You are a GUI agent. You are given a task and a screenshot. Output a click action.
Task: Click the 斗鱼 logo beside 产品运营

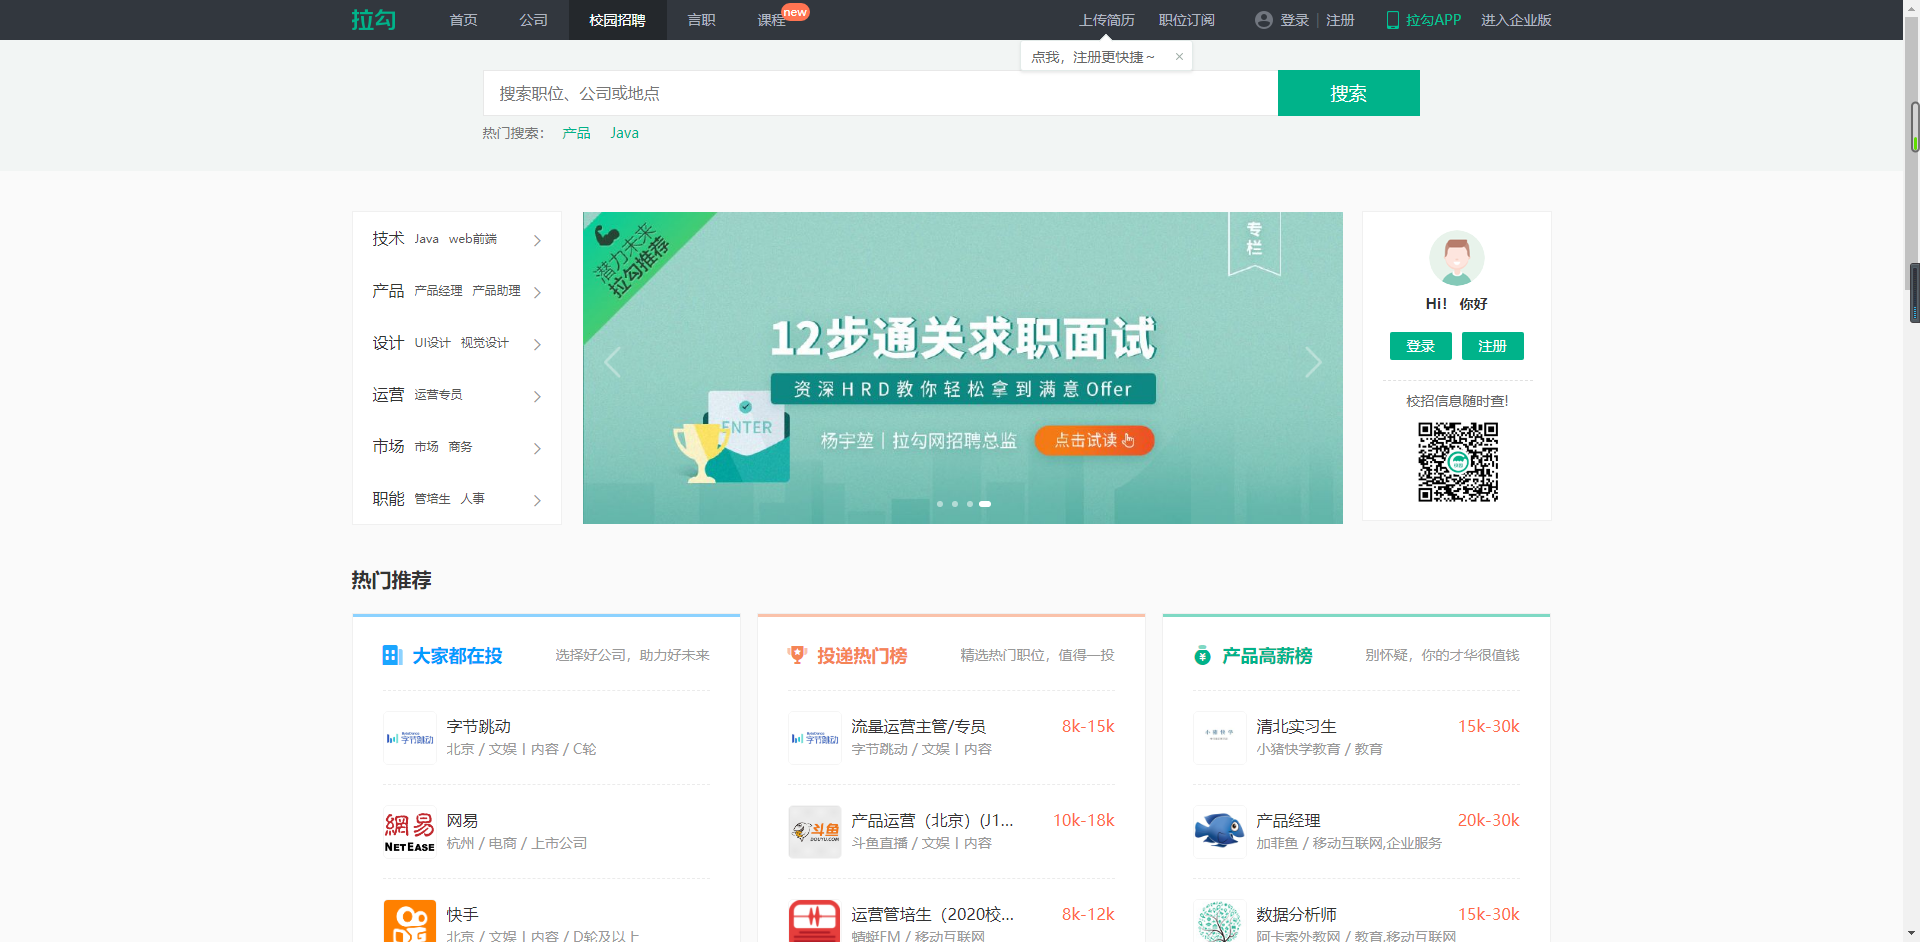click(x=815, y=832)
